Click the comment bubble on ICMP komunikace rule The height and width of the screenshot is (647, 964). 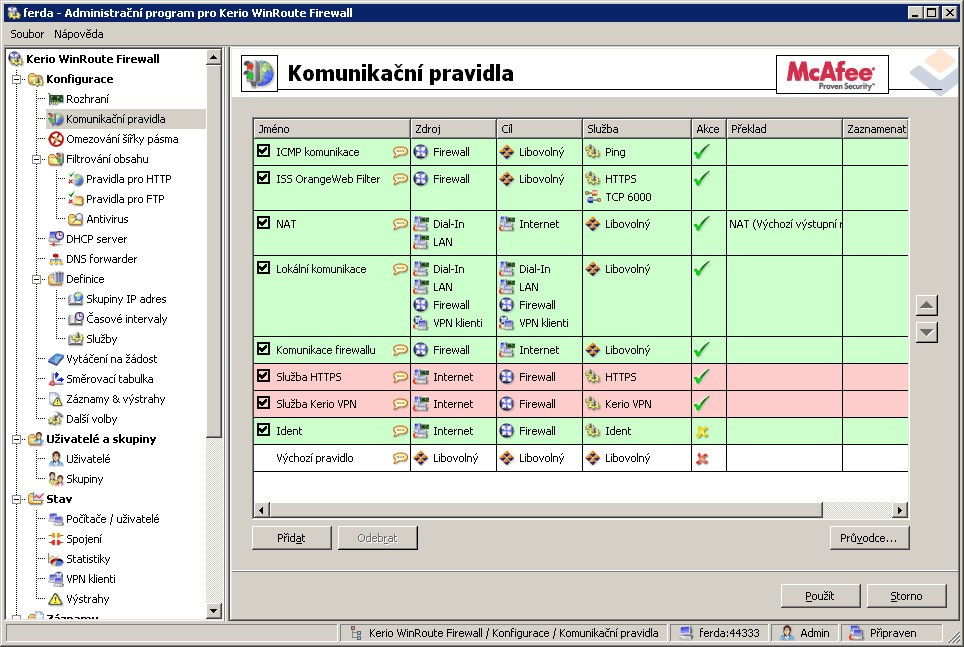(400, 152)
